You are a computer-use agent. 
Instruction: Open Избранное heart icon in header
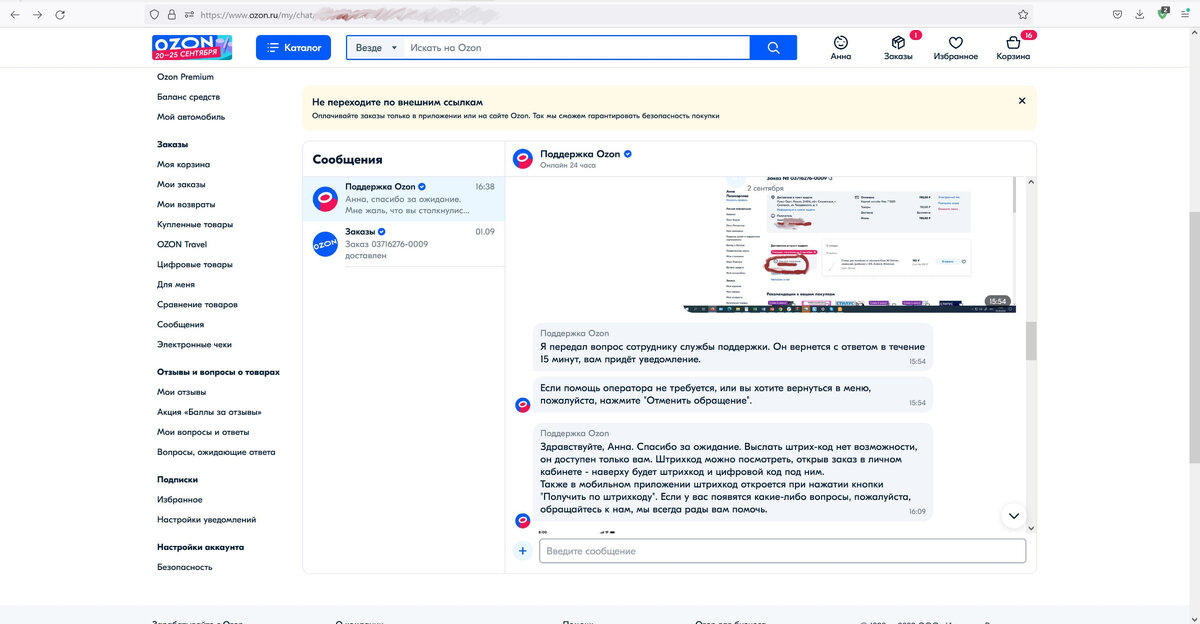955,48
